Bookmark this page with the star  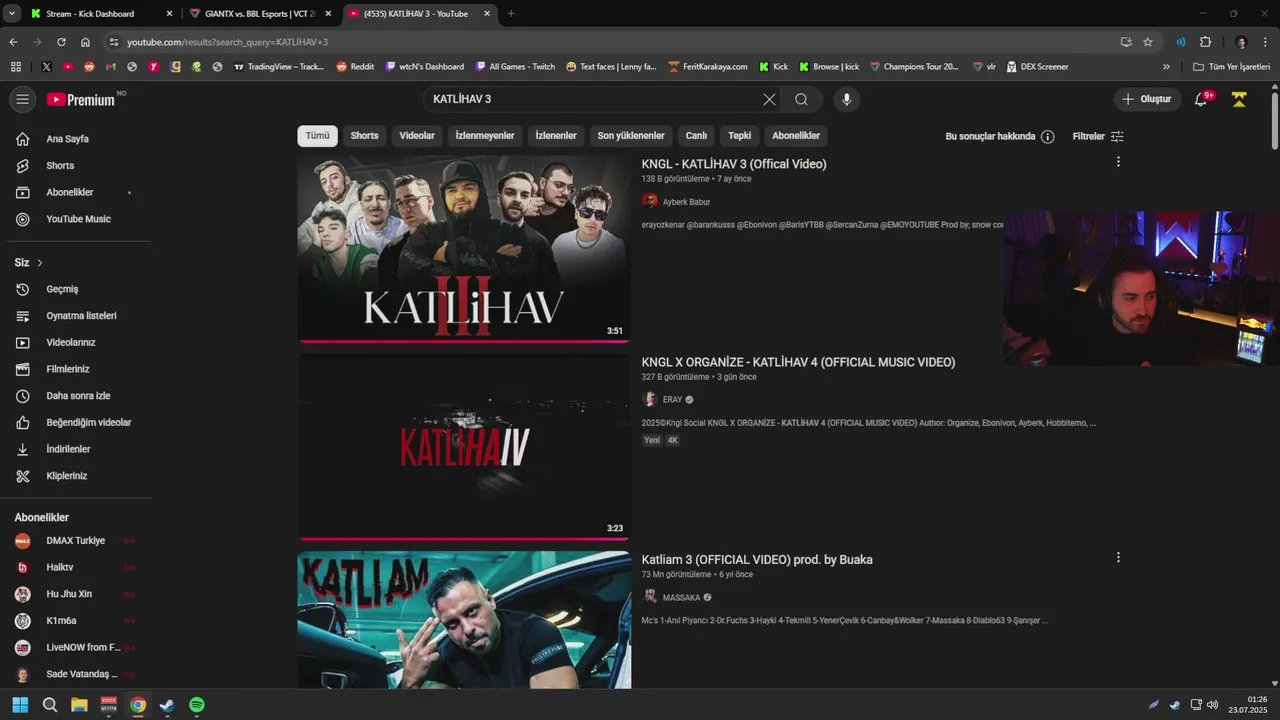click(x=1148, y=42)
